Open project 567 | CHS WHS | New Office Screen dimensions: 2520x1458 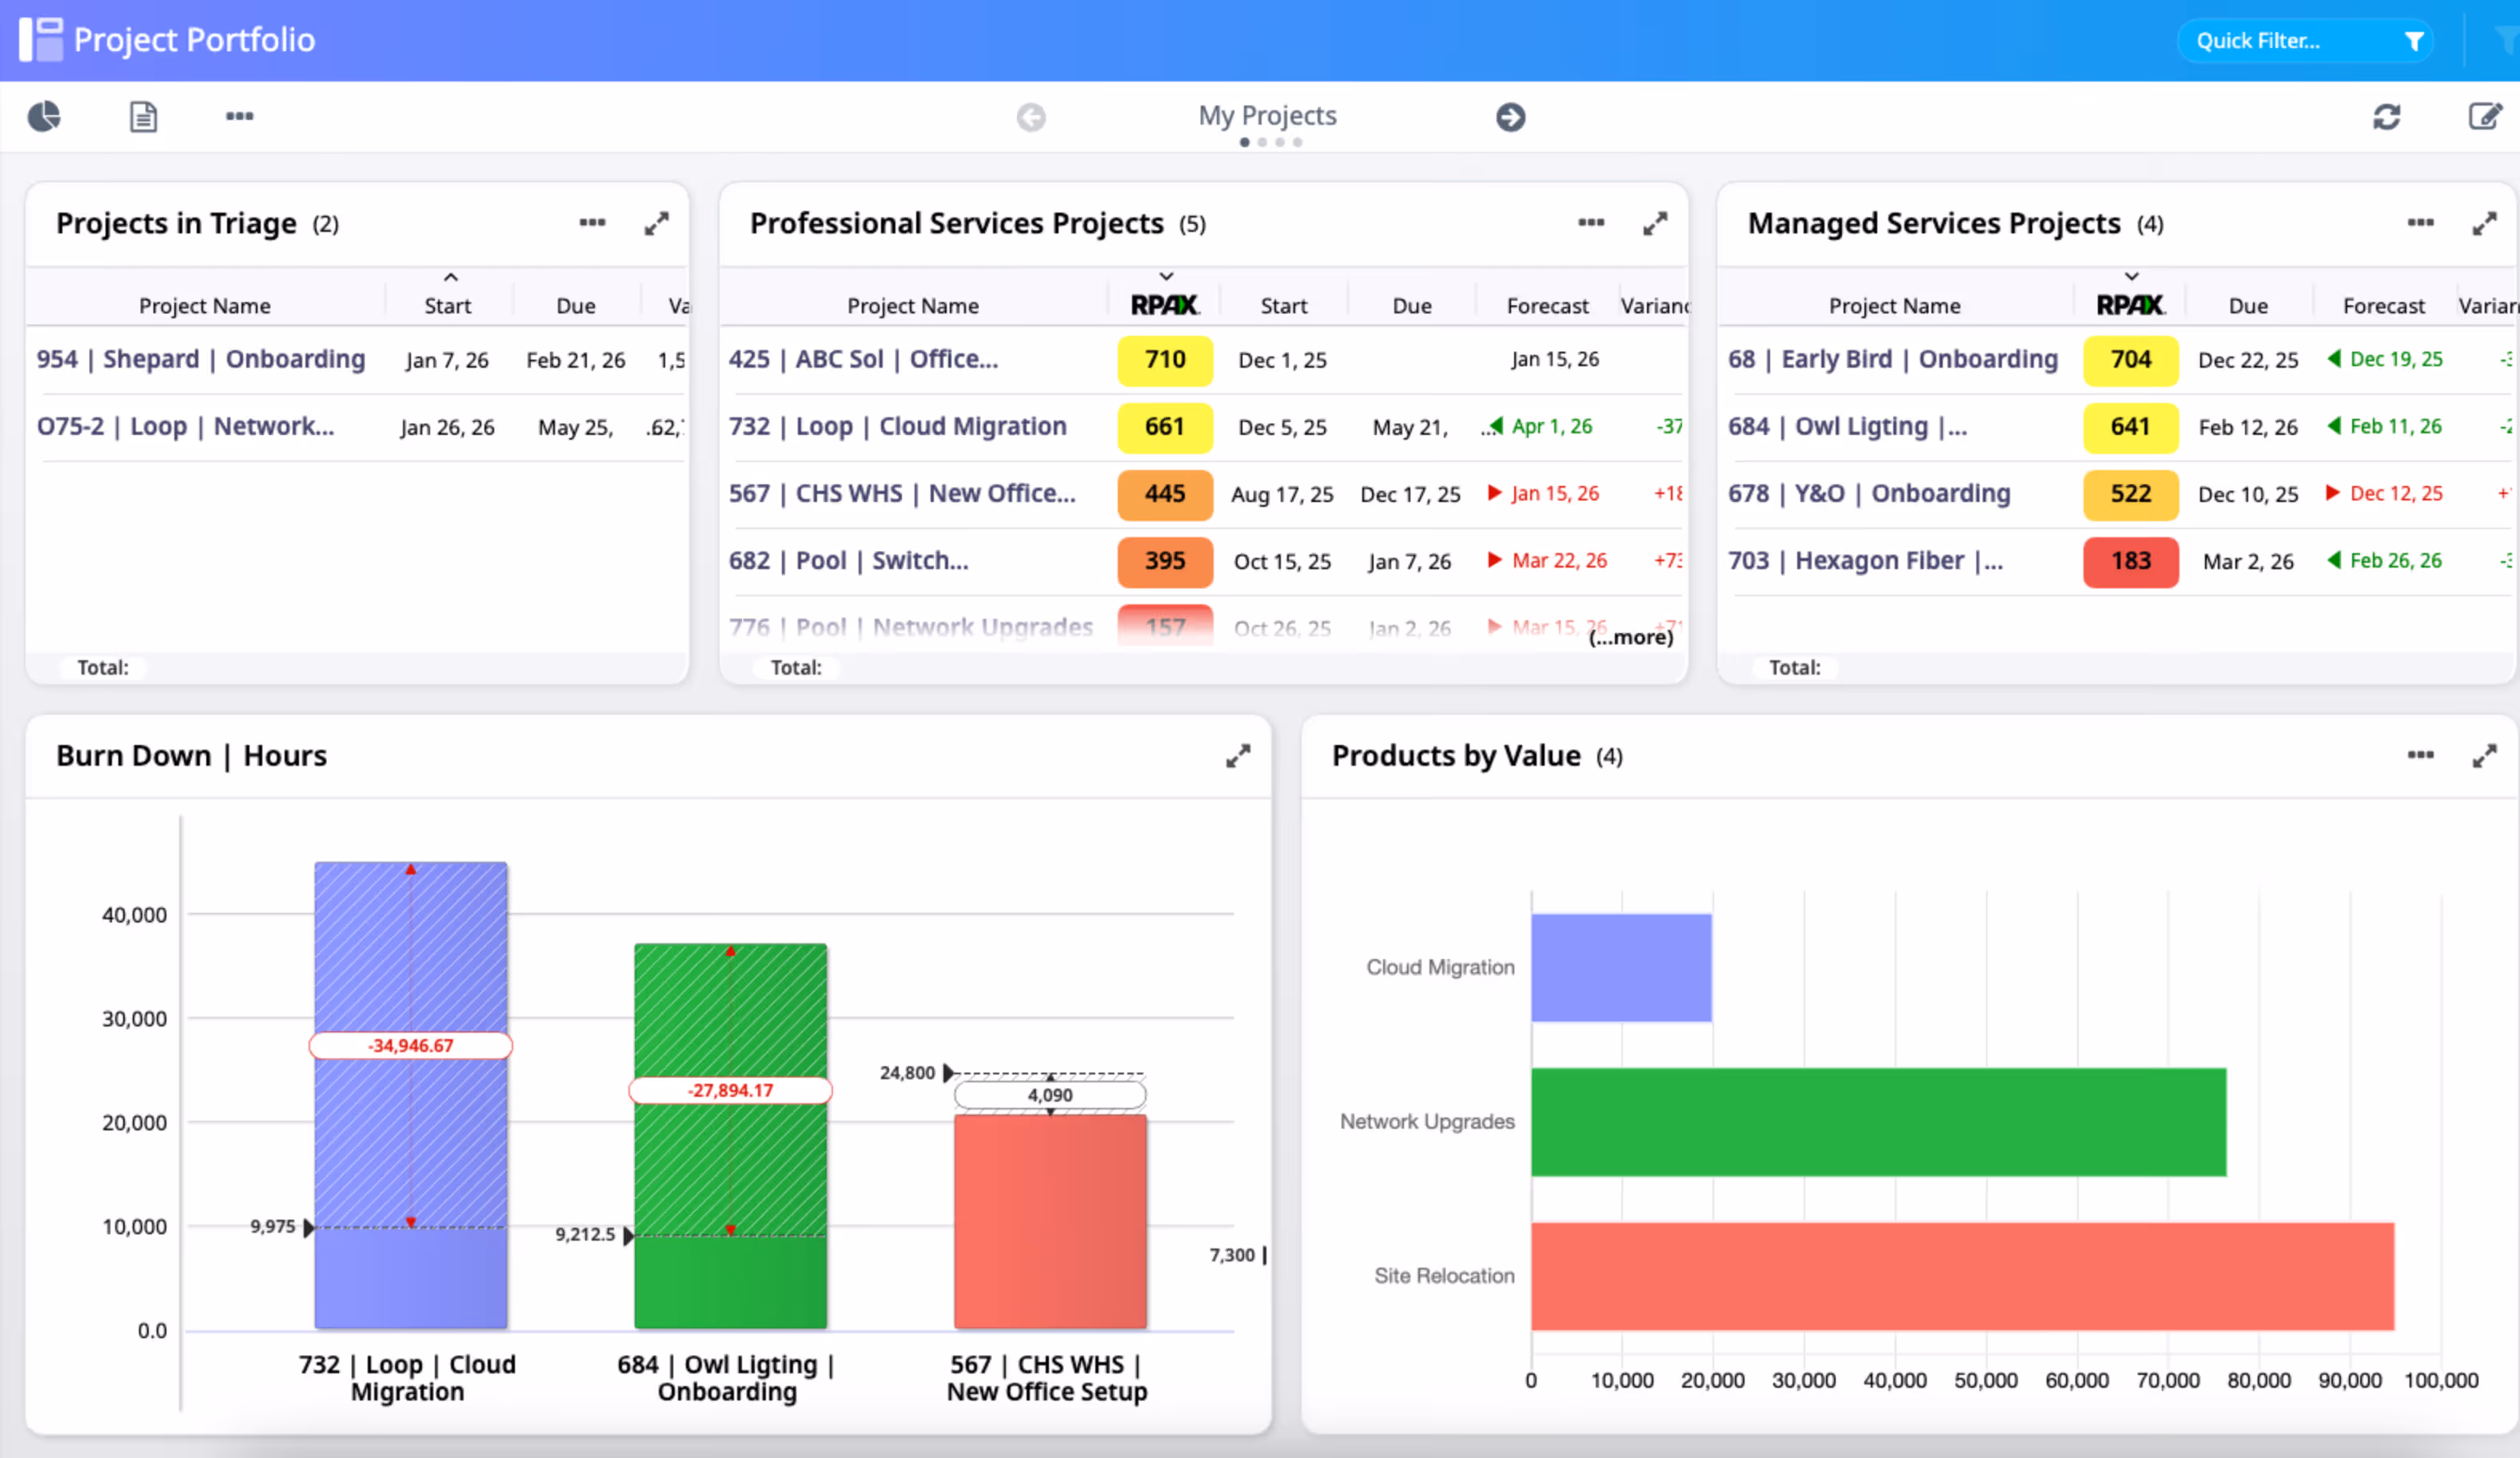902,493
